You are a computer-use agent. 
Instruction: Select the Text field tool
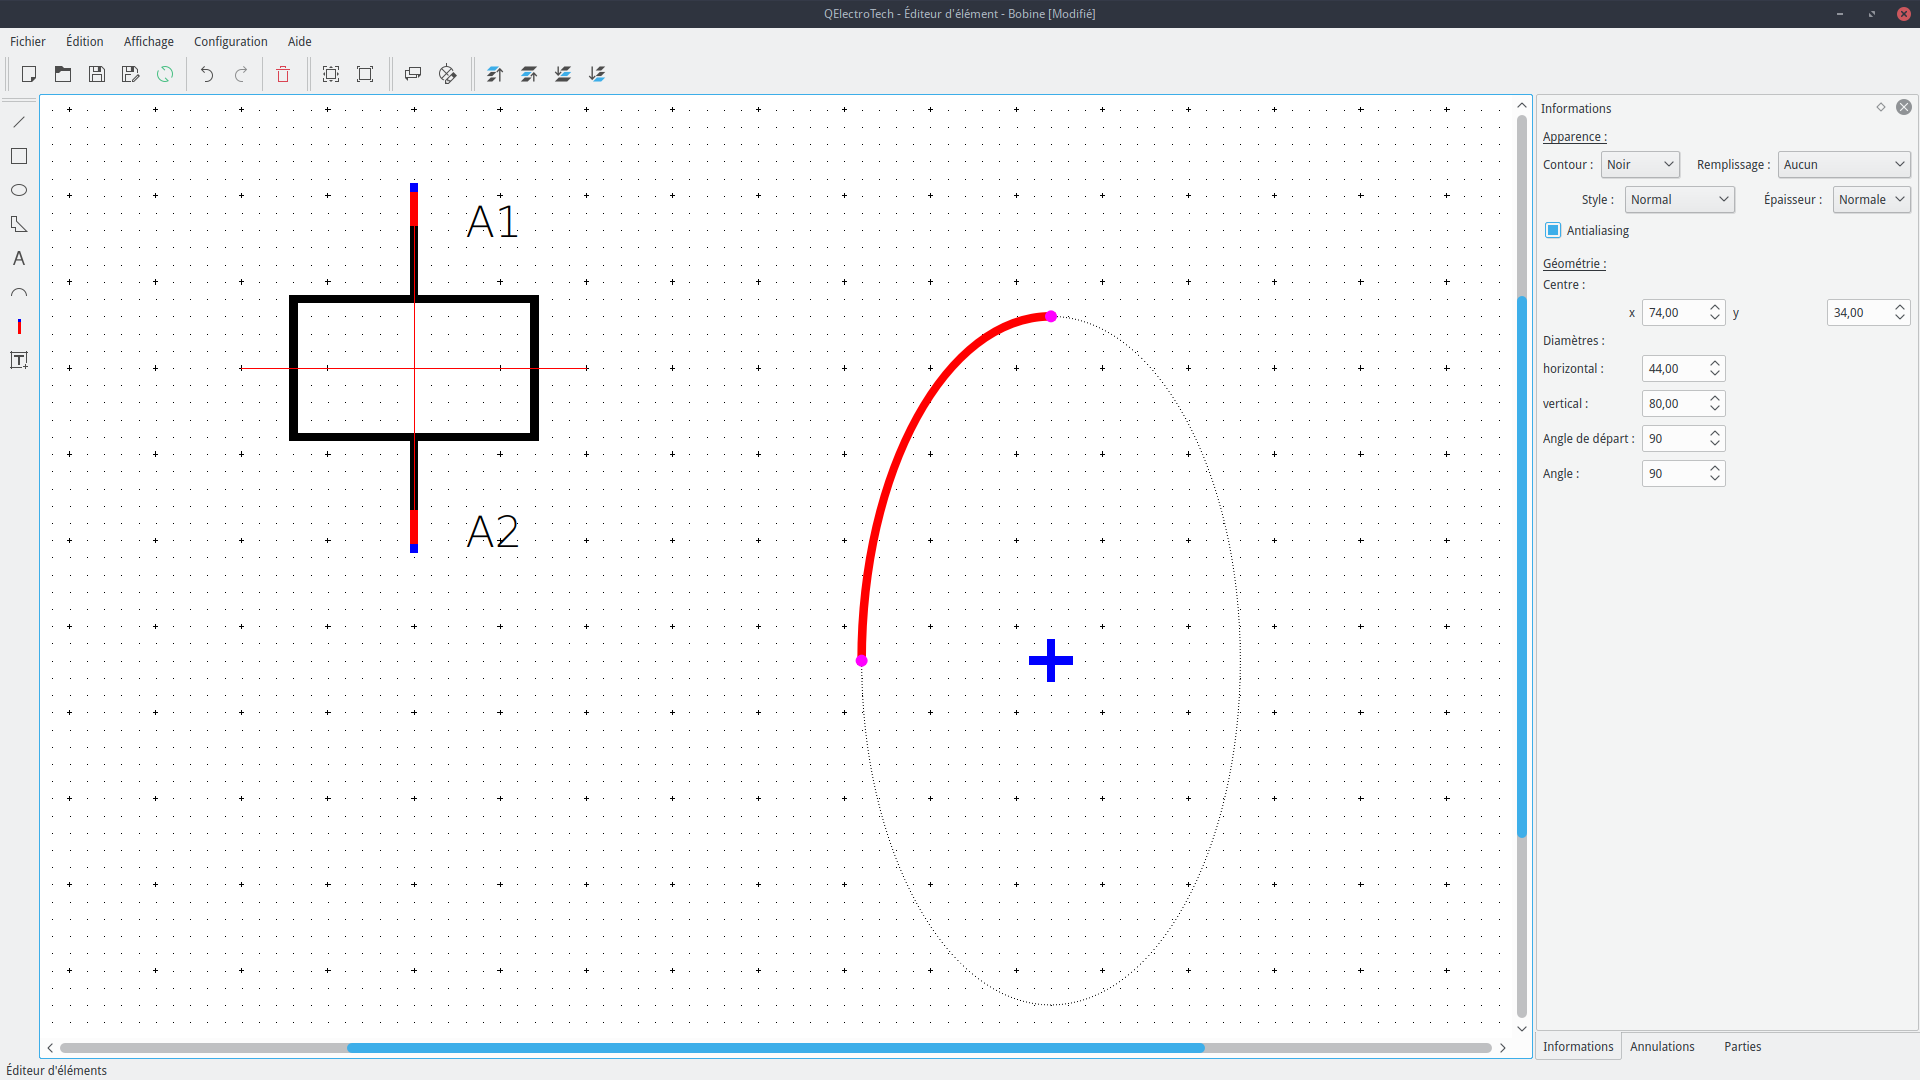(19, 360)
